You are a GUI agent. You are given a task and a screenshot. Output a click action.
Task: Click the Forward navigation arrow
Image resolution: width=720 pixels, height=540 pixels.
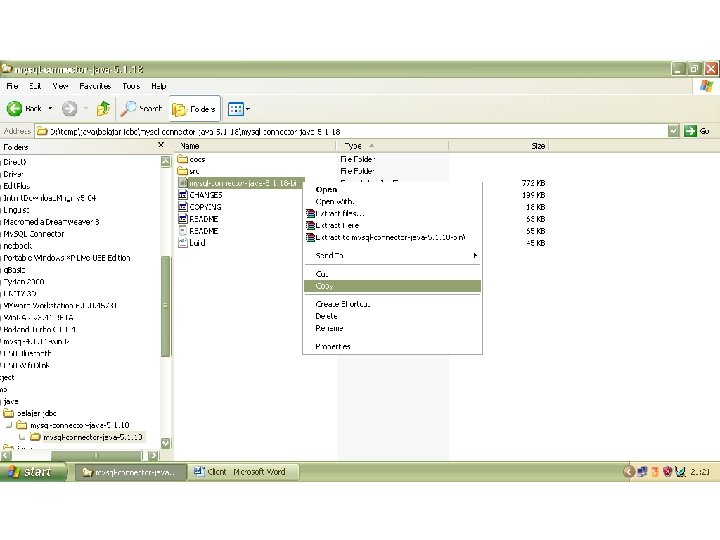pos(70,109)
